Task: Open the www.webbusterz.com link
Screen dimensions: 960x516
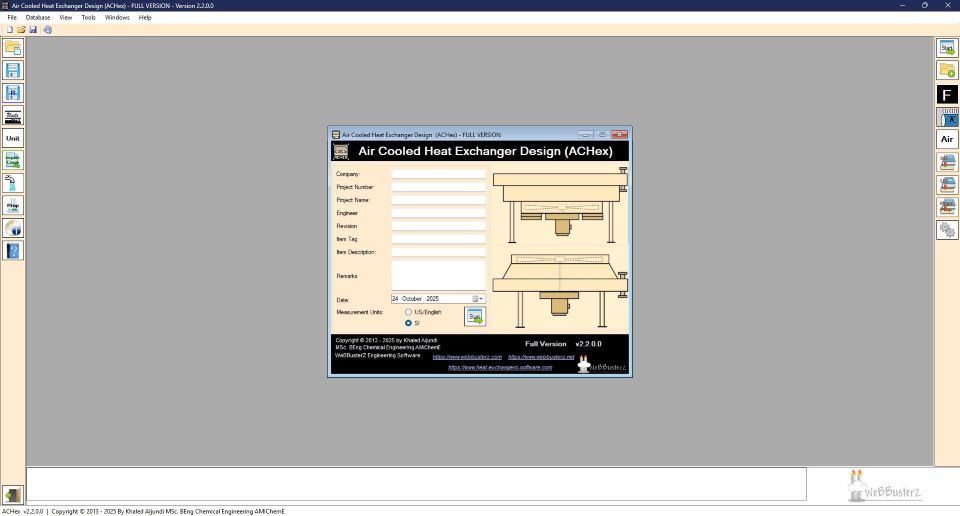Action: (467, 357)
